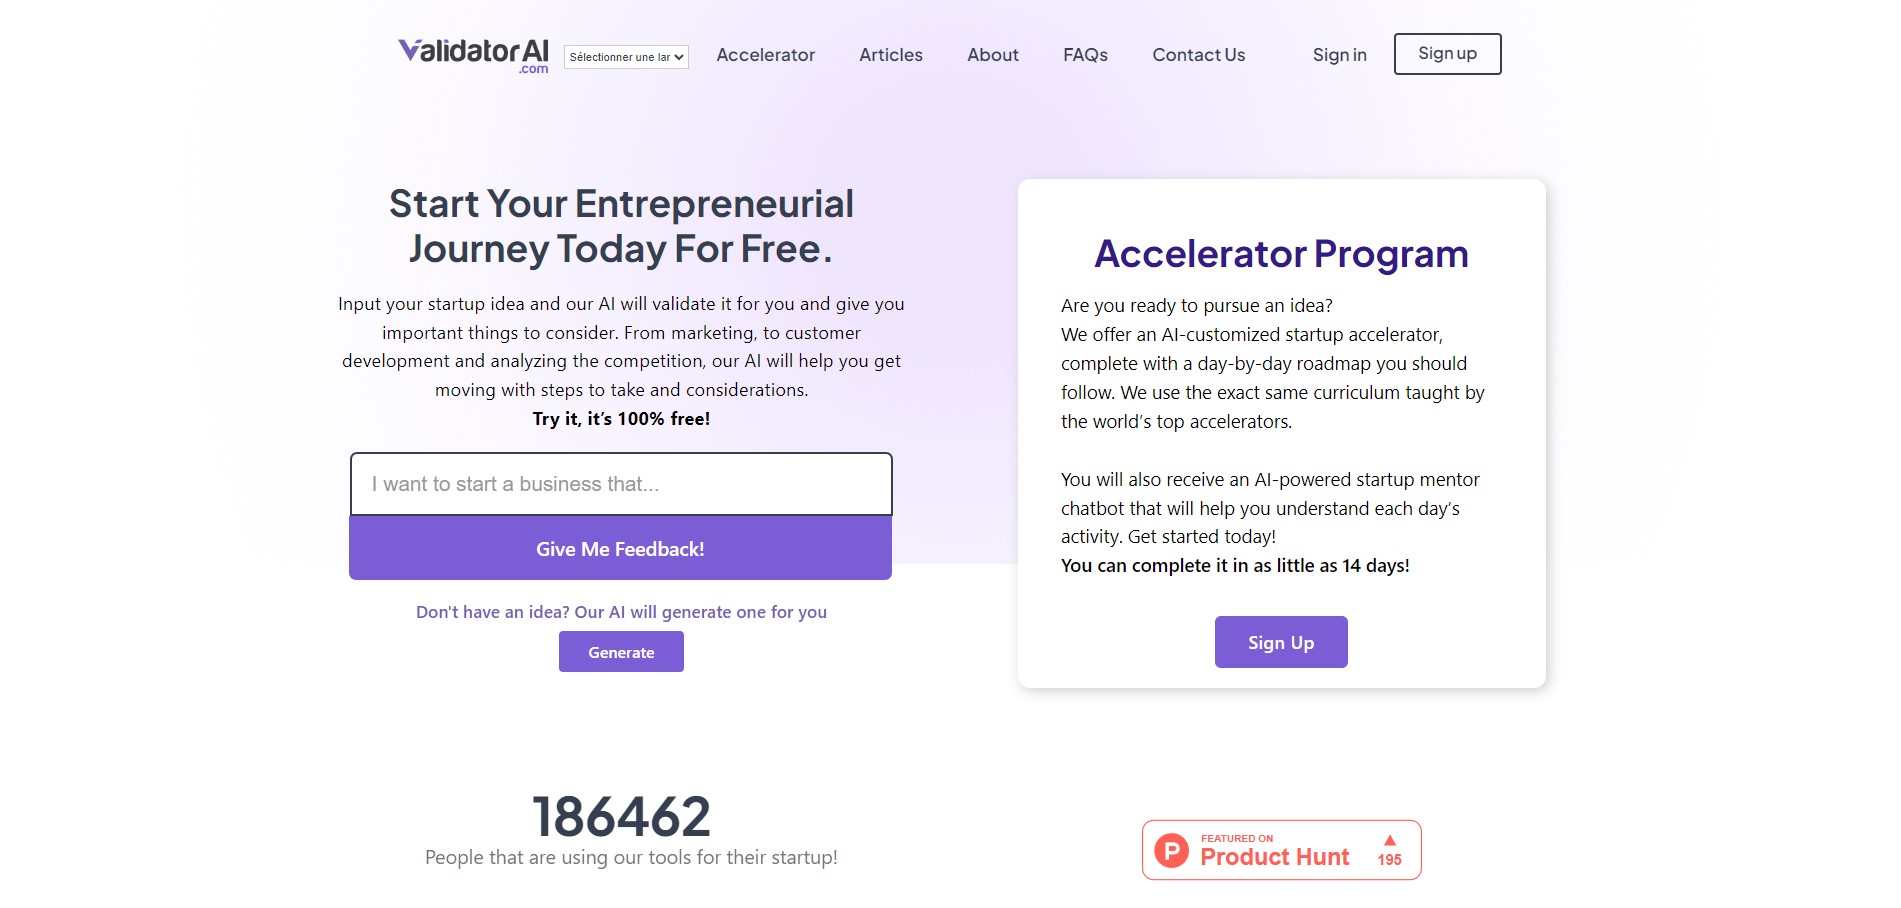
Task: Click the Accelerator Program heading
Action: [1281, 254]
